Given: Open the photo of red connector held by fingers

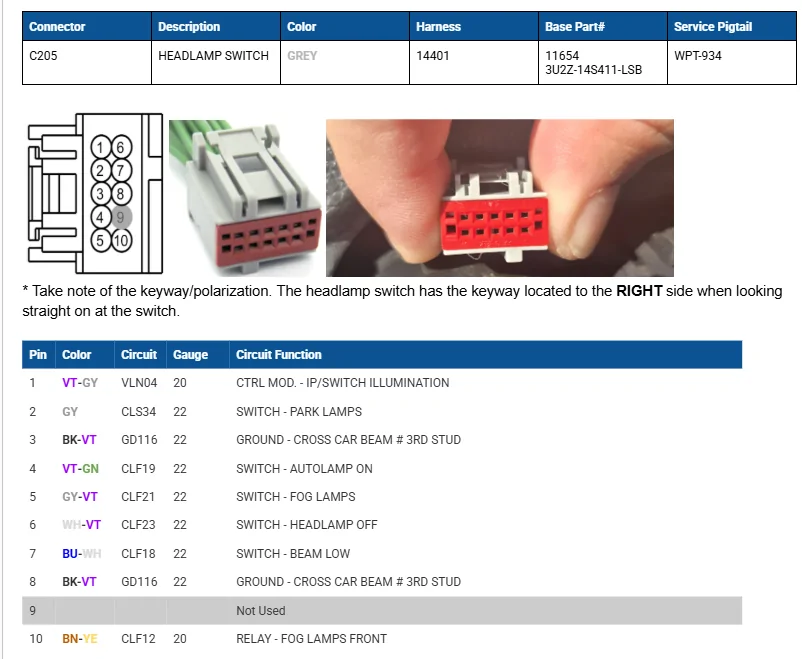Looking at the screenshot, I should point(500,198).
